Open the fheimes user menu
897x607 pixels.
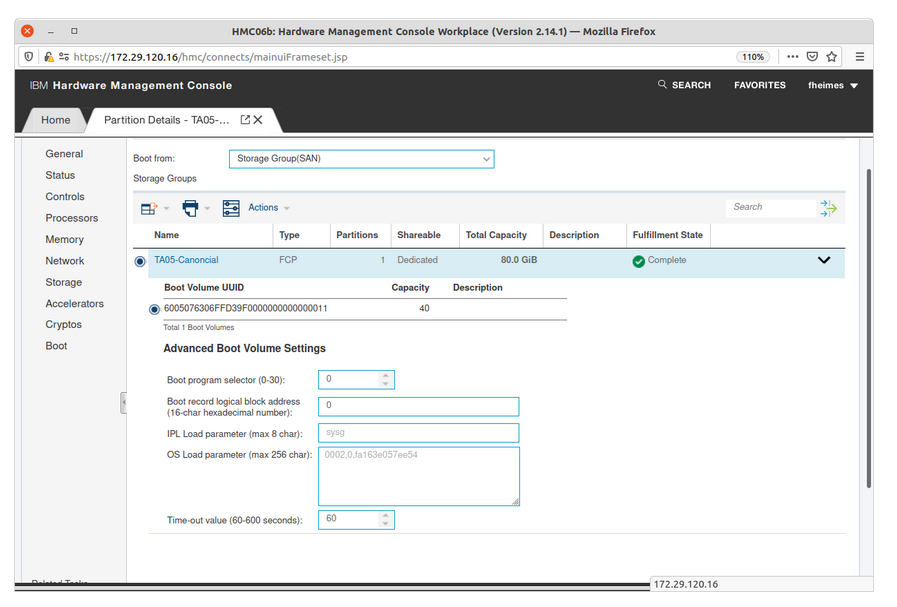833,86
